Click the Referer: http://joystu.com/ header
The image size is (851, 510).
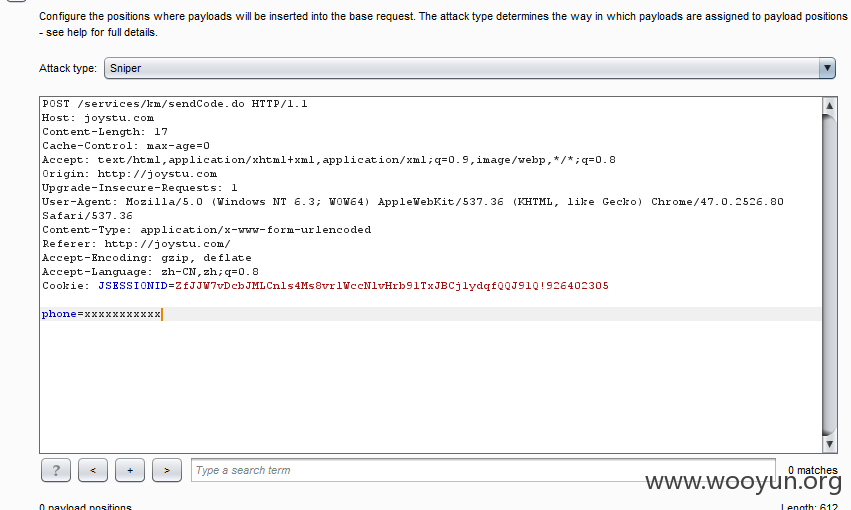[136, 244]
